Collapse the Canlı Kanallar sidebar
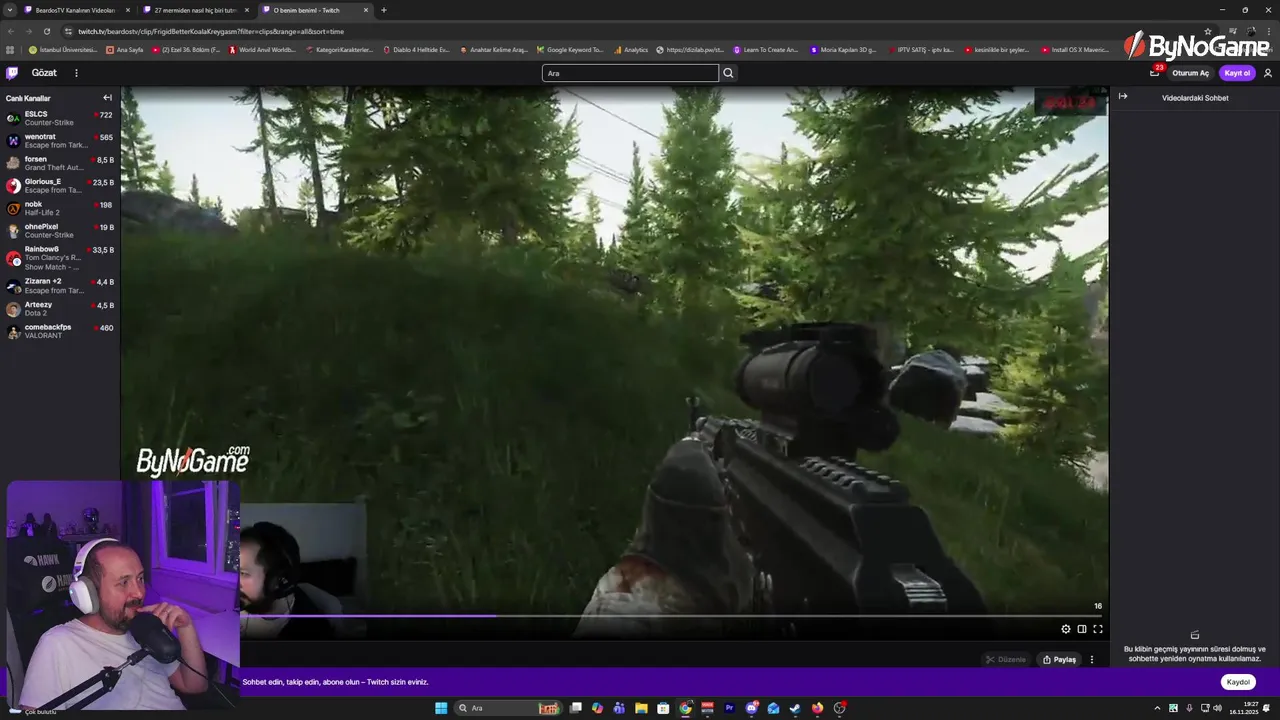The height and width of the screenshot is (720, 1280). tap(107, 98)
